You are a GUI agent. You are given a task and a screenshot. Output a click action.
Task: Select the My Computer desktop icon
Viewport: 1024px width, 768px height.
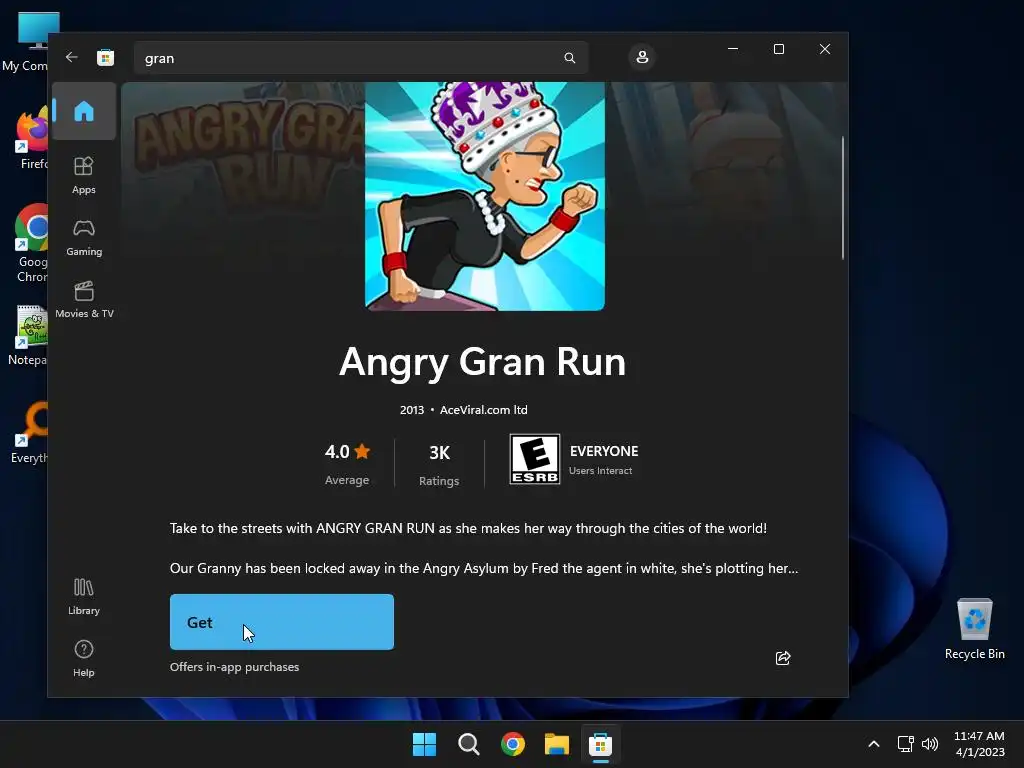[x=26, y=42]
